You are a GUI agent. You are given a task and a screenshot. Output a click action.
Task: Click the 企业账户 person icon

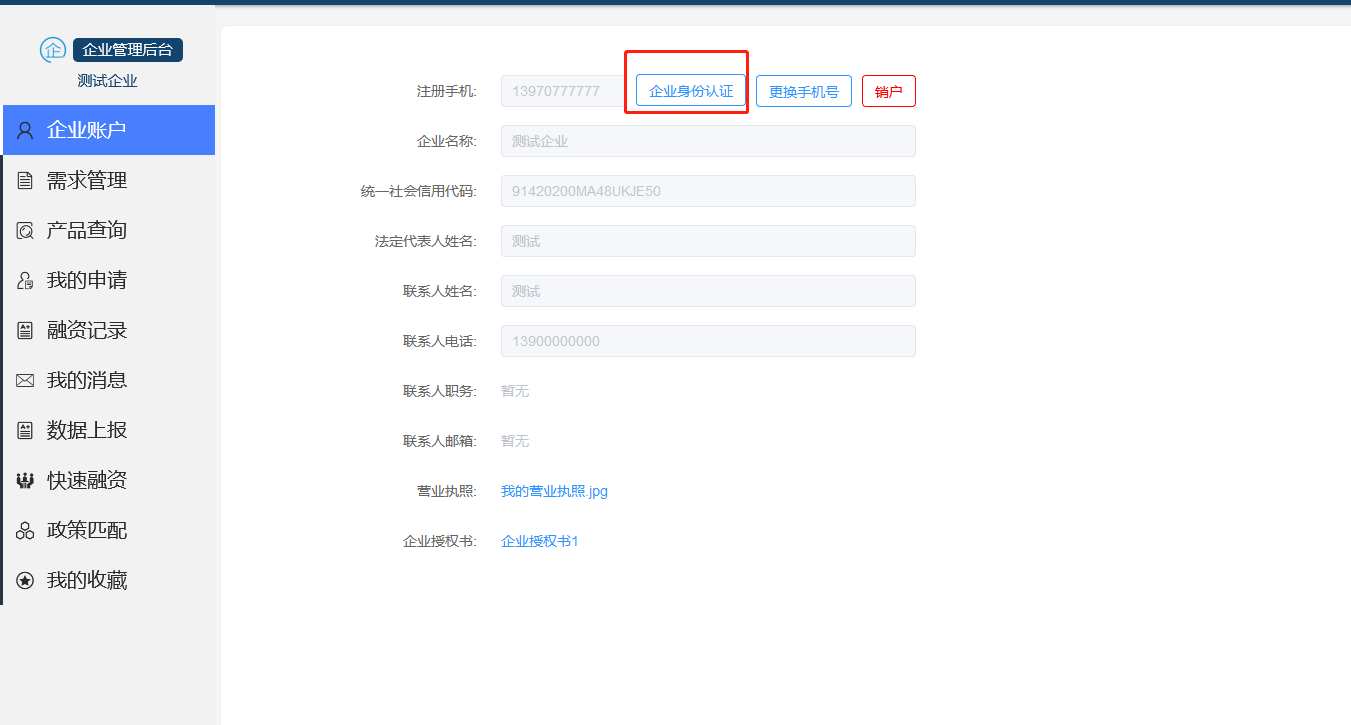click(25, 131)
